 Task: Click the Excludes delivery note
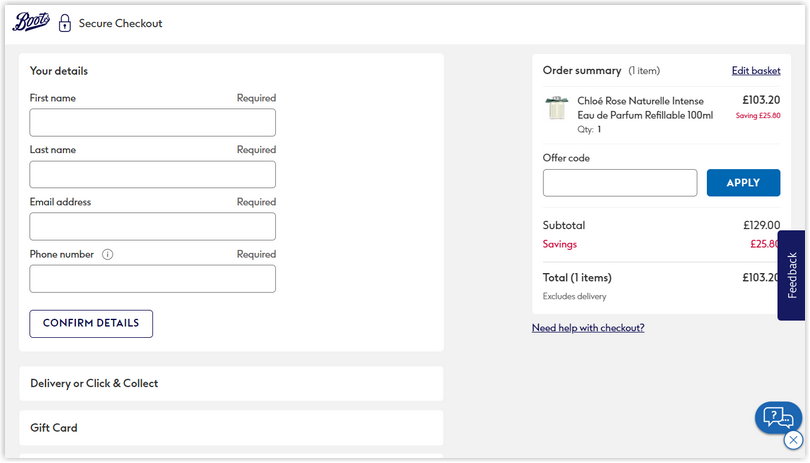pyautogui.click(x=574, y=296)
